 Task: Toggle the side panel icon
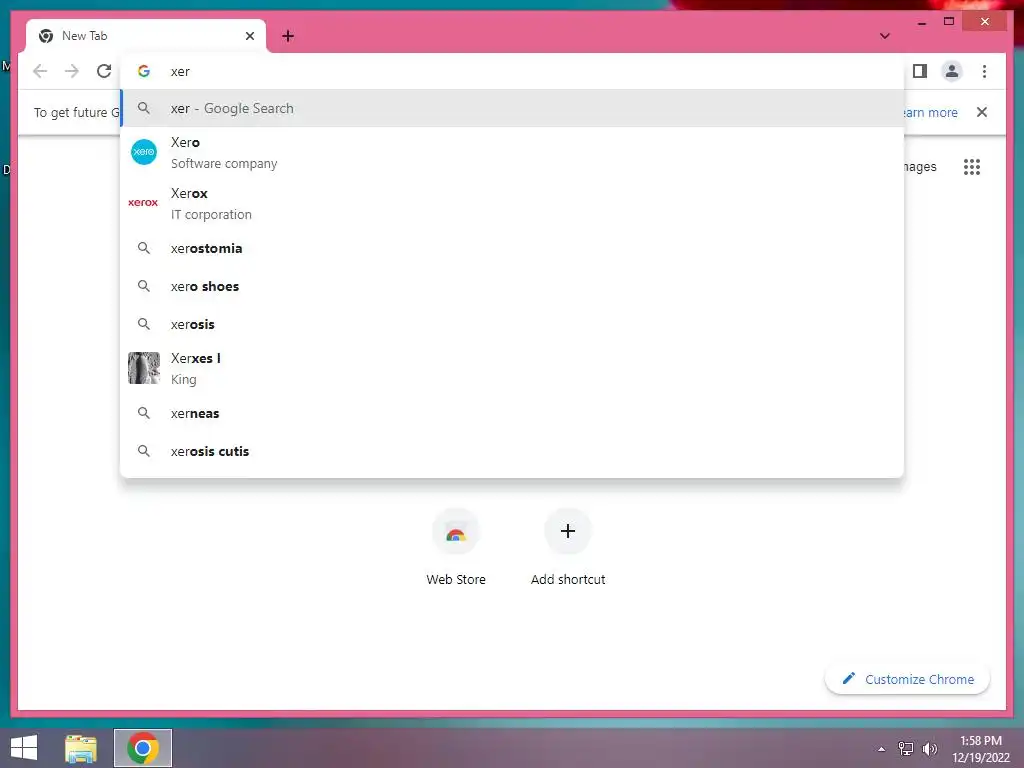[920, 71]
